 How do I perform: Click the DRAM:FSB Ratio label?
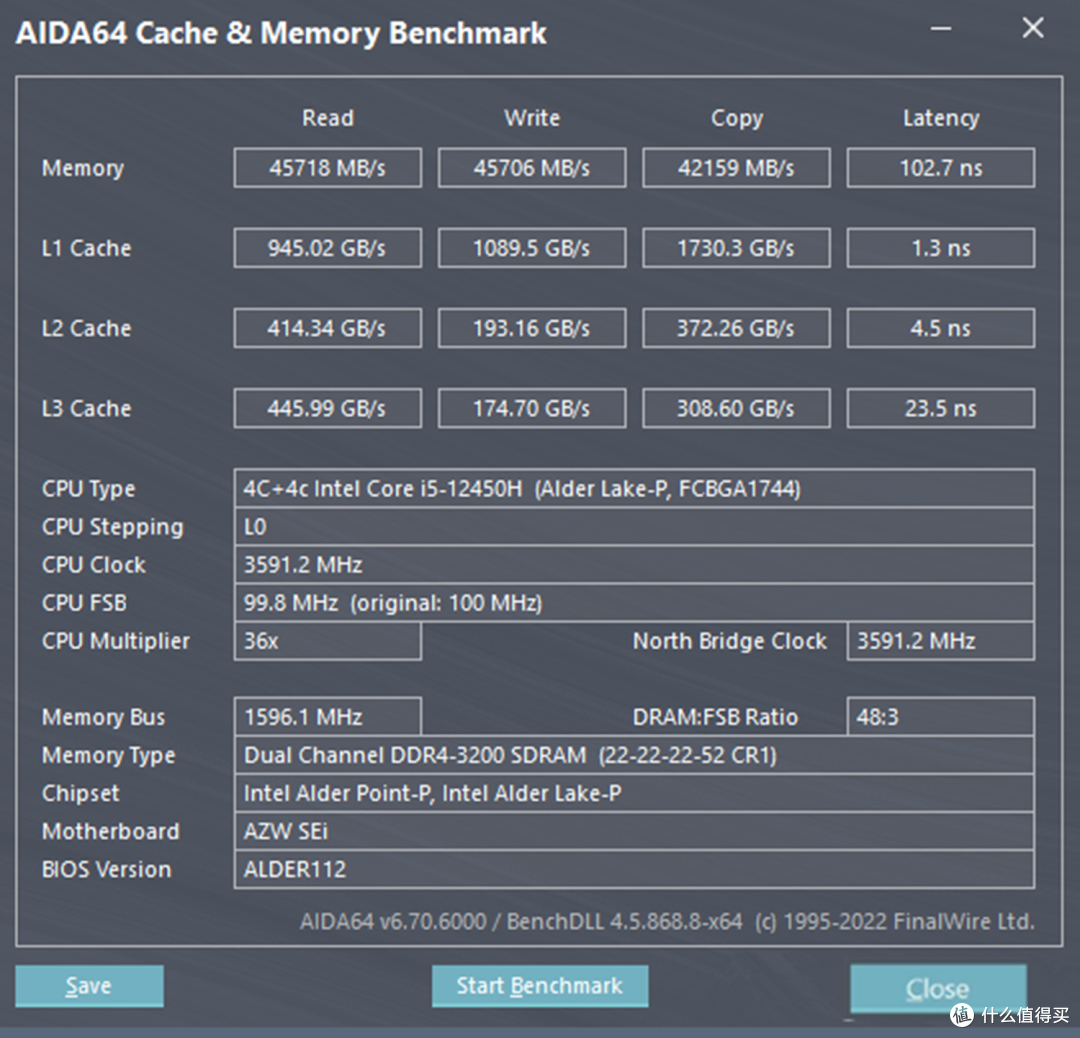tap(715, 717)
